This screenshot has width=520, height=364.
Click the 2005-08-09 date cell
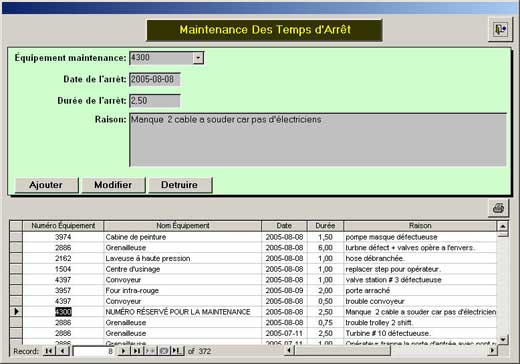(284, 290)
